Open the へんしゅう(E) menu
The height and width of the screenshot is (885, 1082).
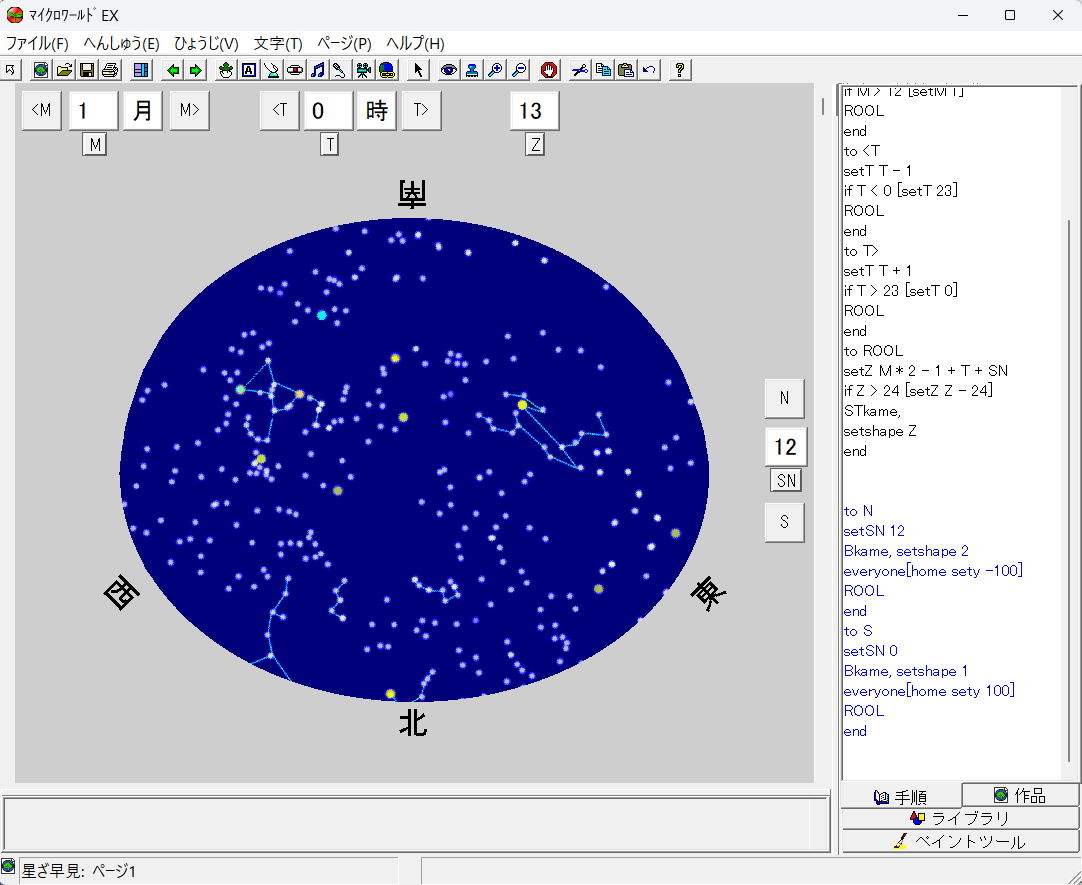point(121,43)
